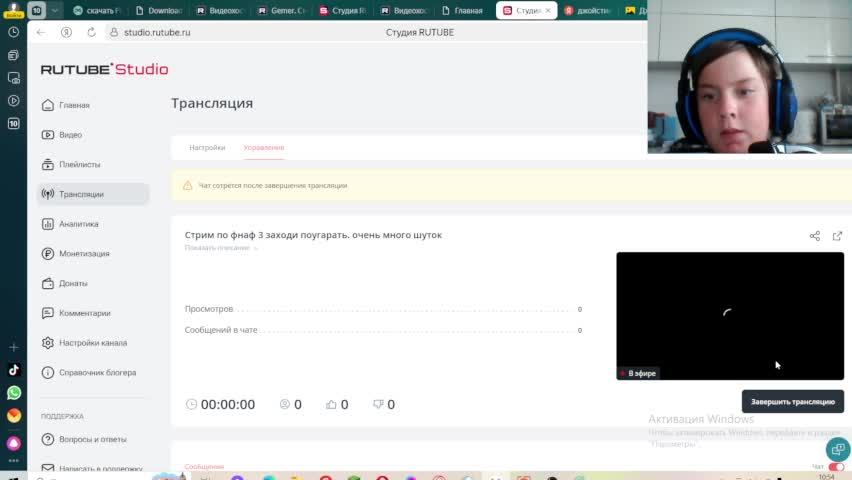The height and width of the screenshot is (480, 852).
Task: Click the Просмотров stat row
Action: [x=384, y=309]
